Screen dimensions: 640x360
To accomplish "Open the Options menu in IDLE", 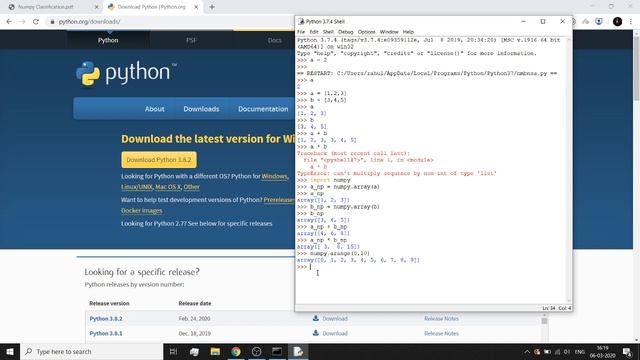I will point(366,32).
